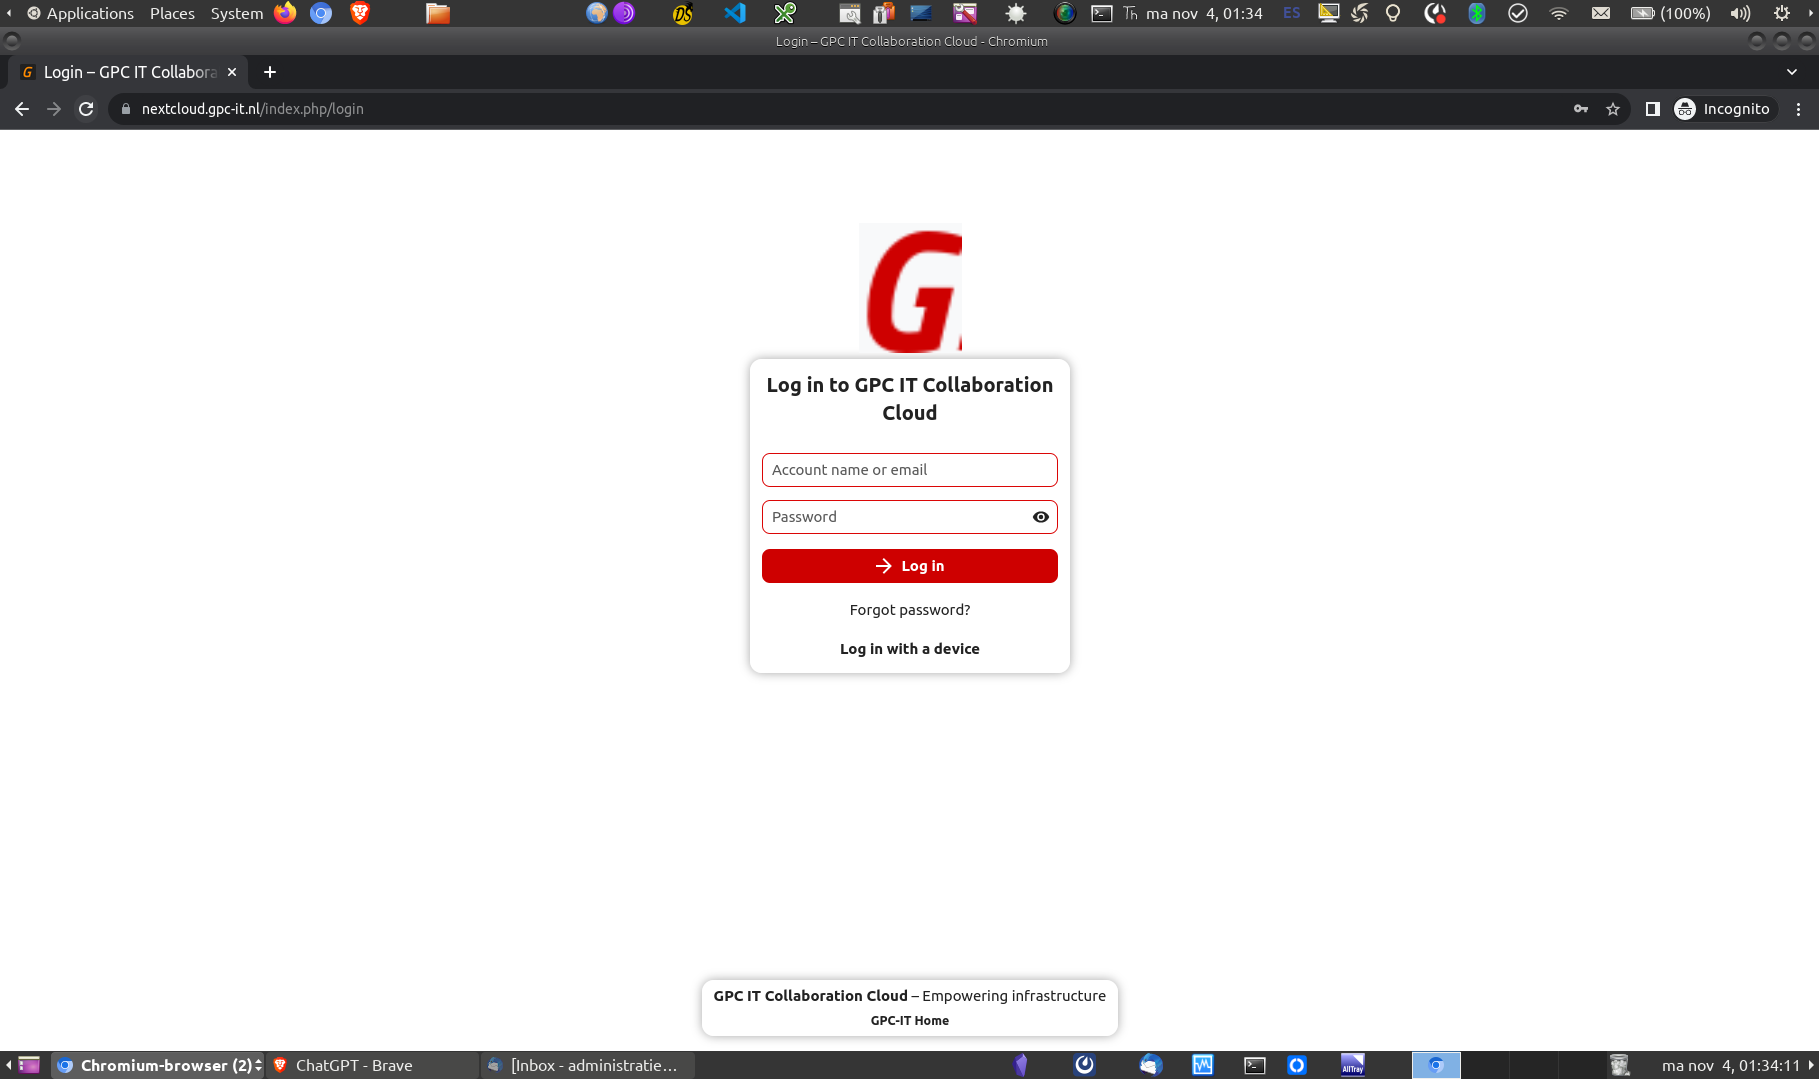Choose Log in with a device
The width and height of the screenshot is (1819, 1079).
coord(909,649)
